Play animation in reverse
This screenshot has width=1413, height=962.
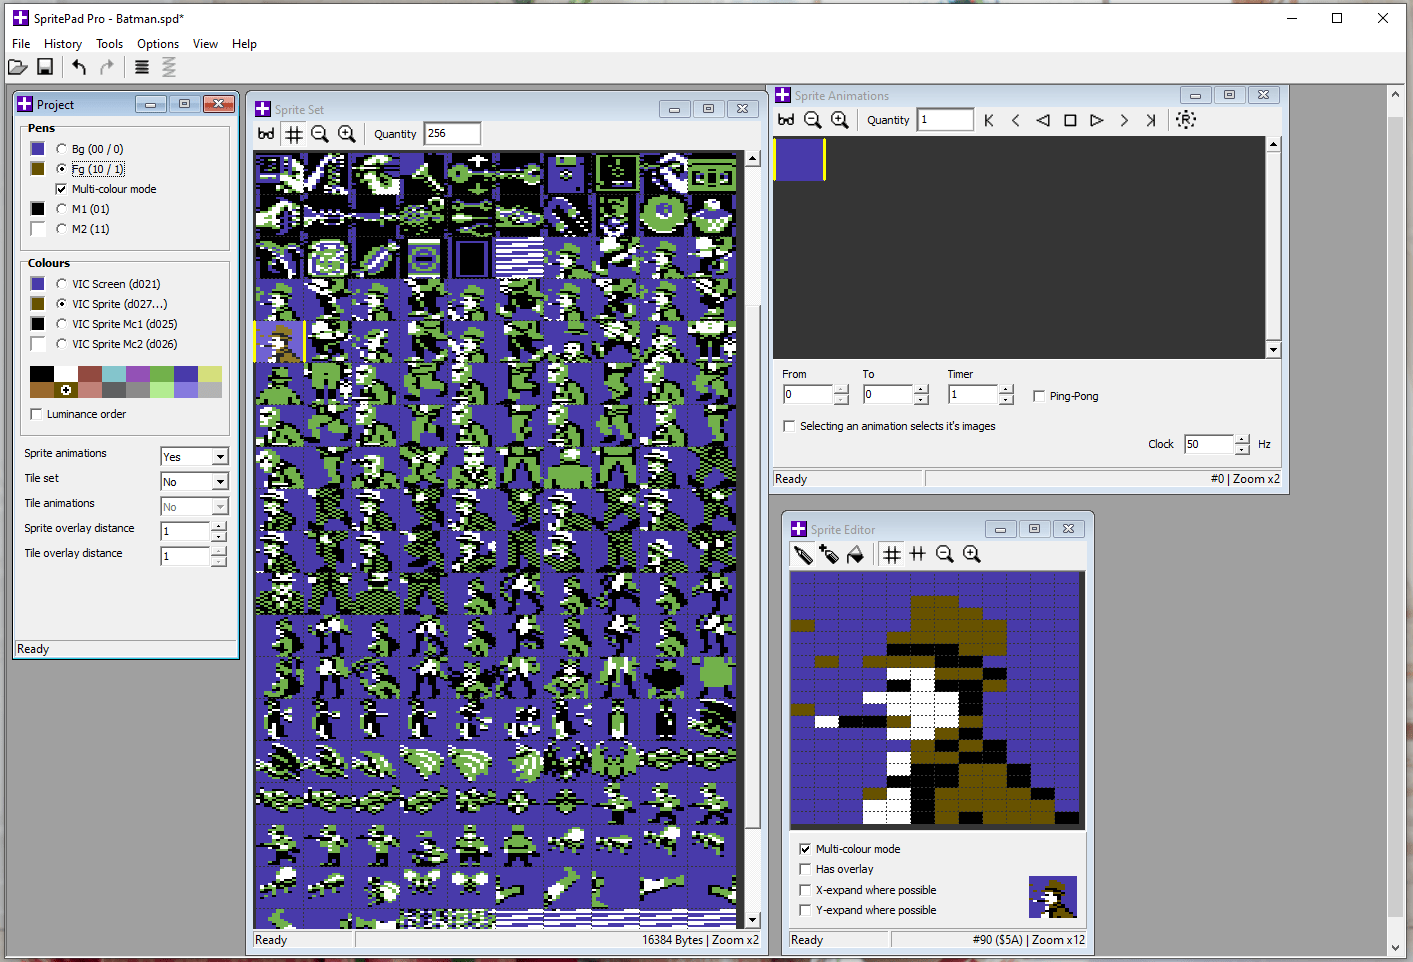point(1043,120)
